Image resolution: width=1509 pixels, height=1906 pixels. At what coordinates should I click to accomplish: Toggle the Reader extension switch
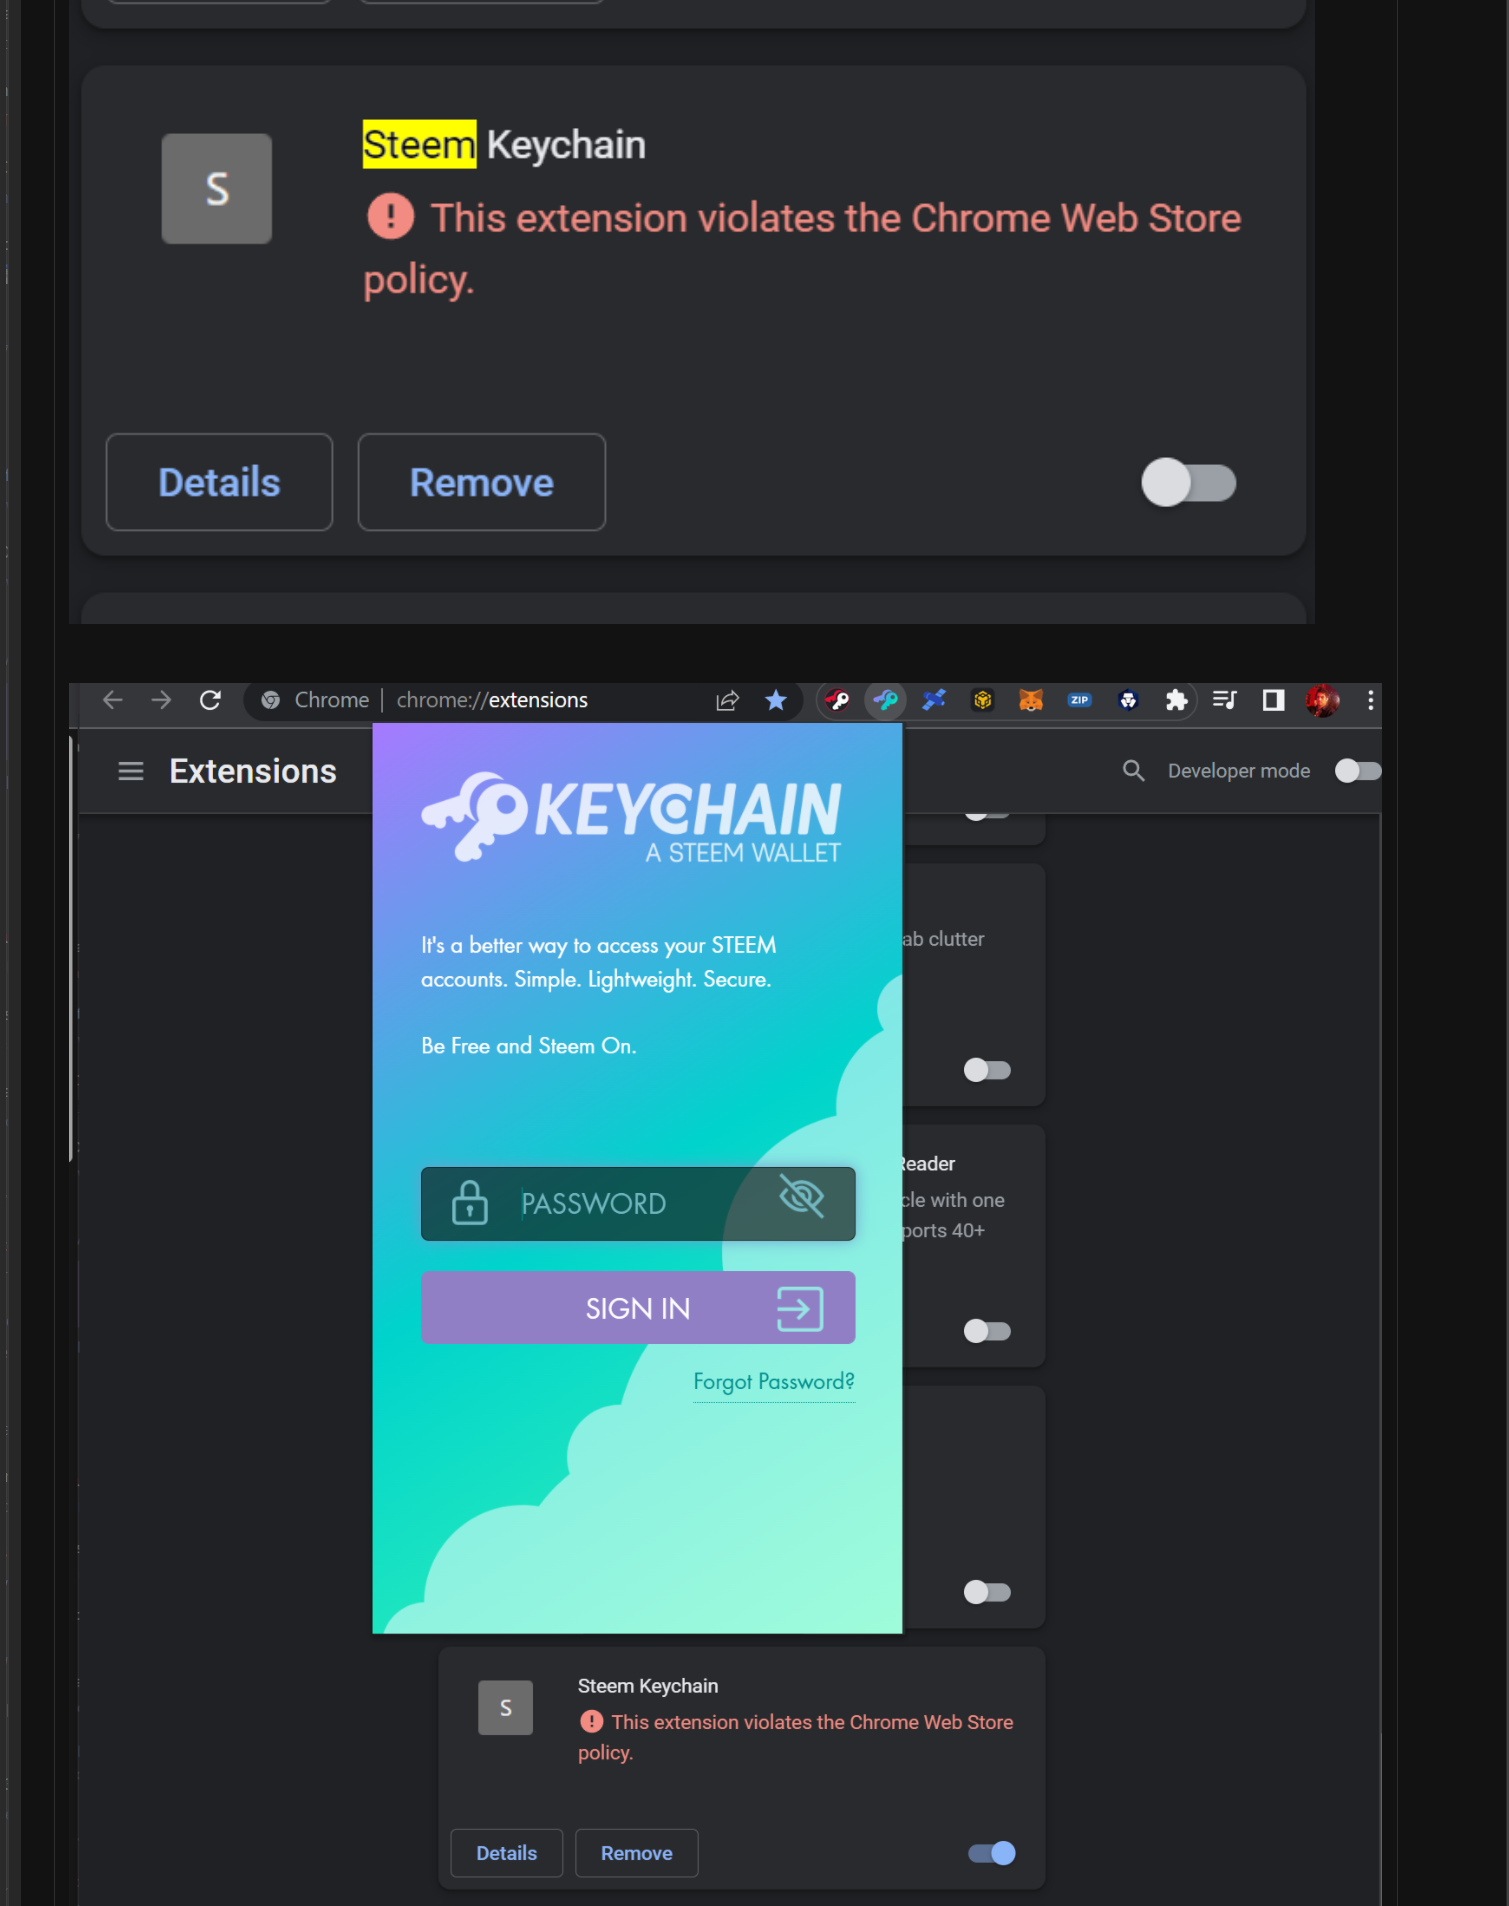(987, 1331)
